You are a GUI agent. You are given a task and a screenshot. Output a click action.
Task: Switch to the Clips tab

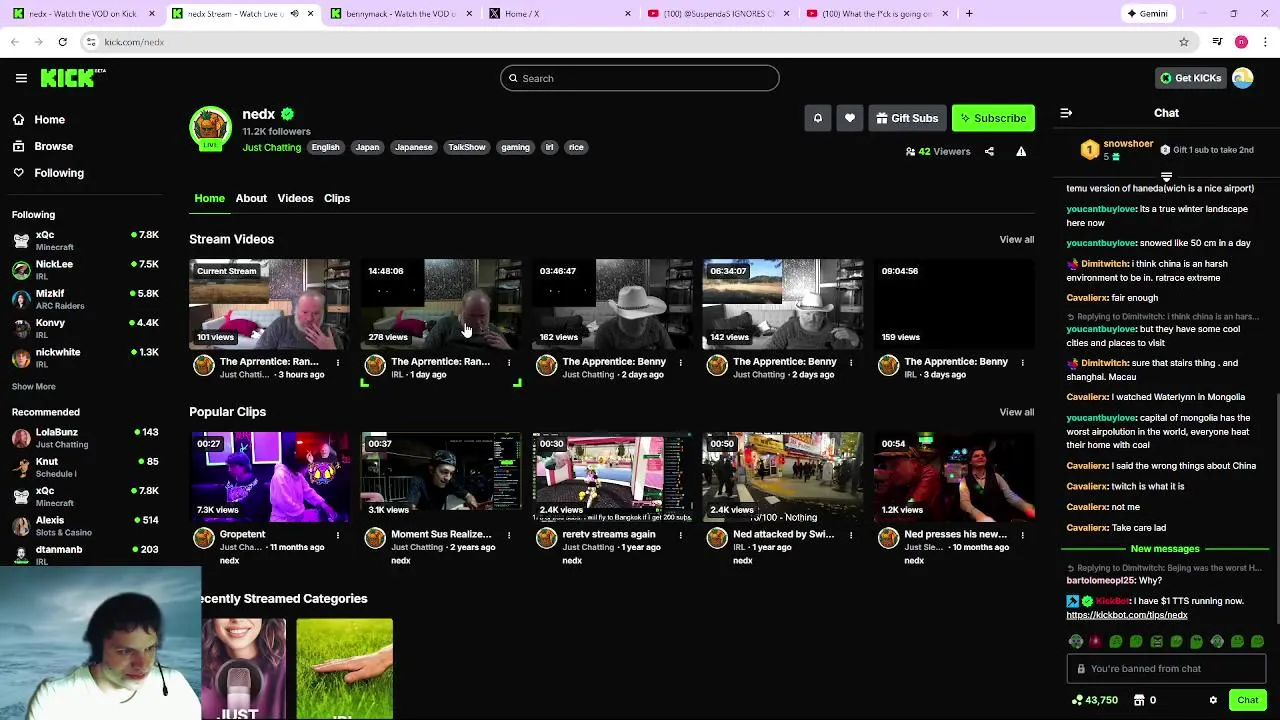pyautogui.click(x=337, y=198)
